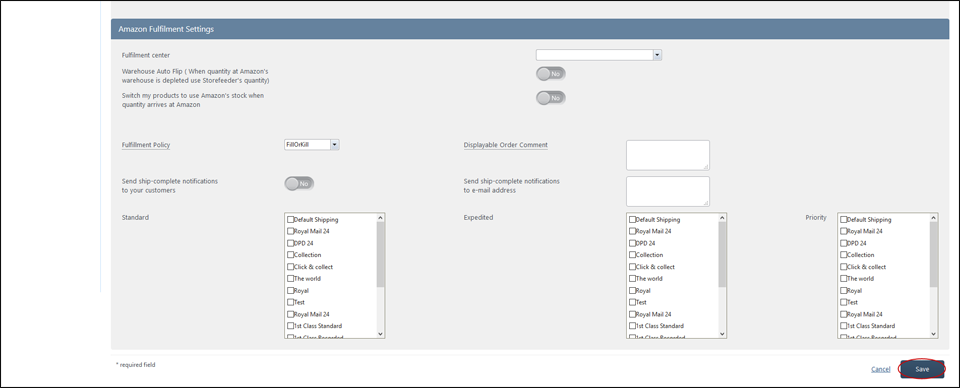Check Royal in the Standard list
960x388 pixels.
pos(290,291)
